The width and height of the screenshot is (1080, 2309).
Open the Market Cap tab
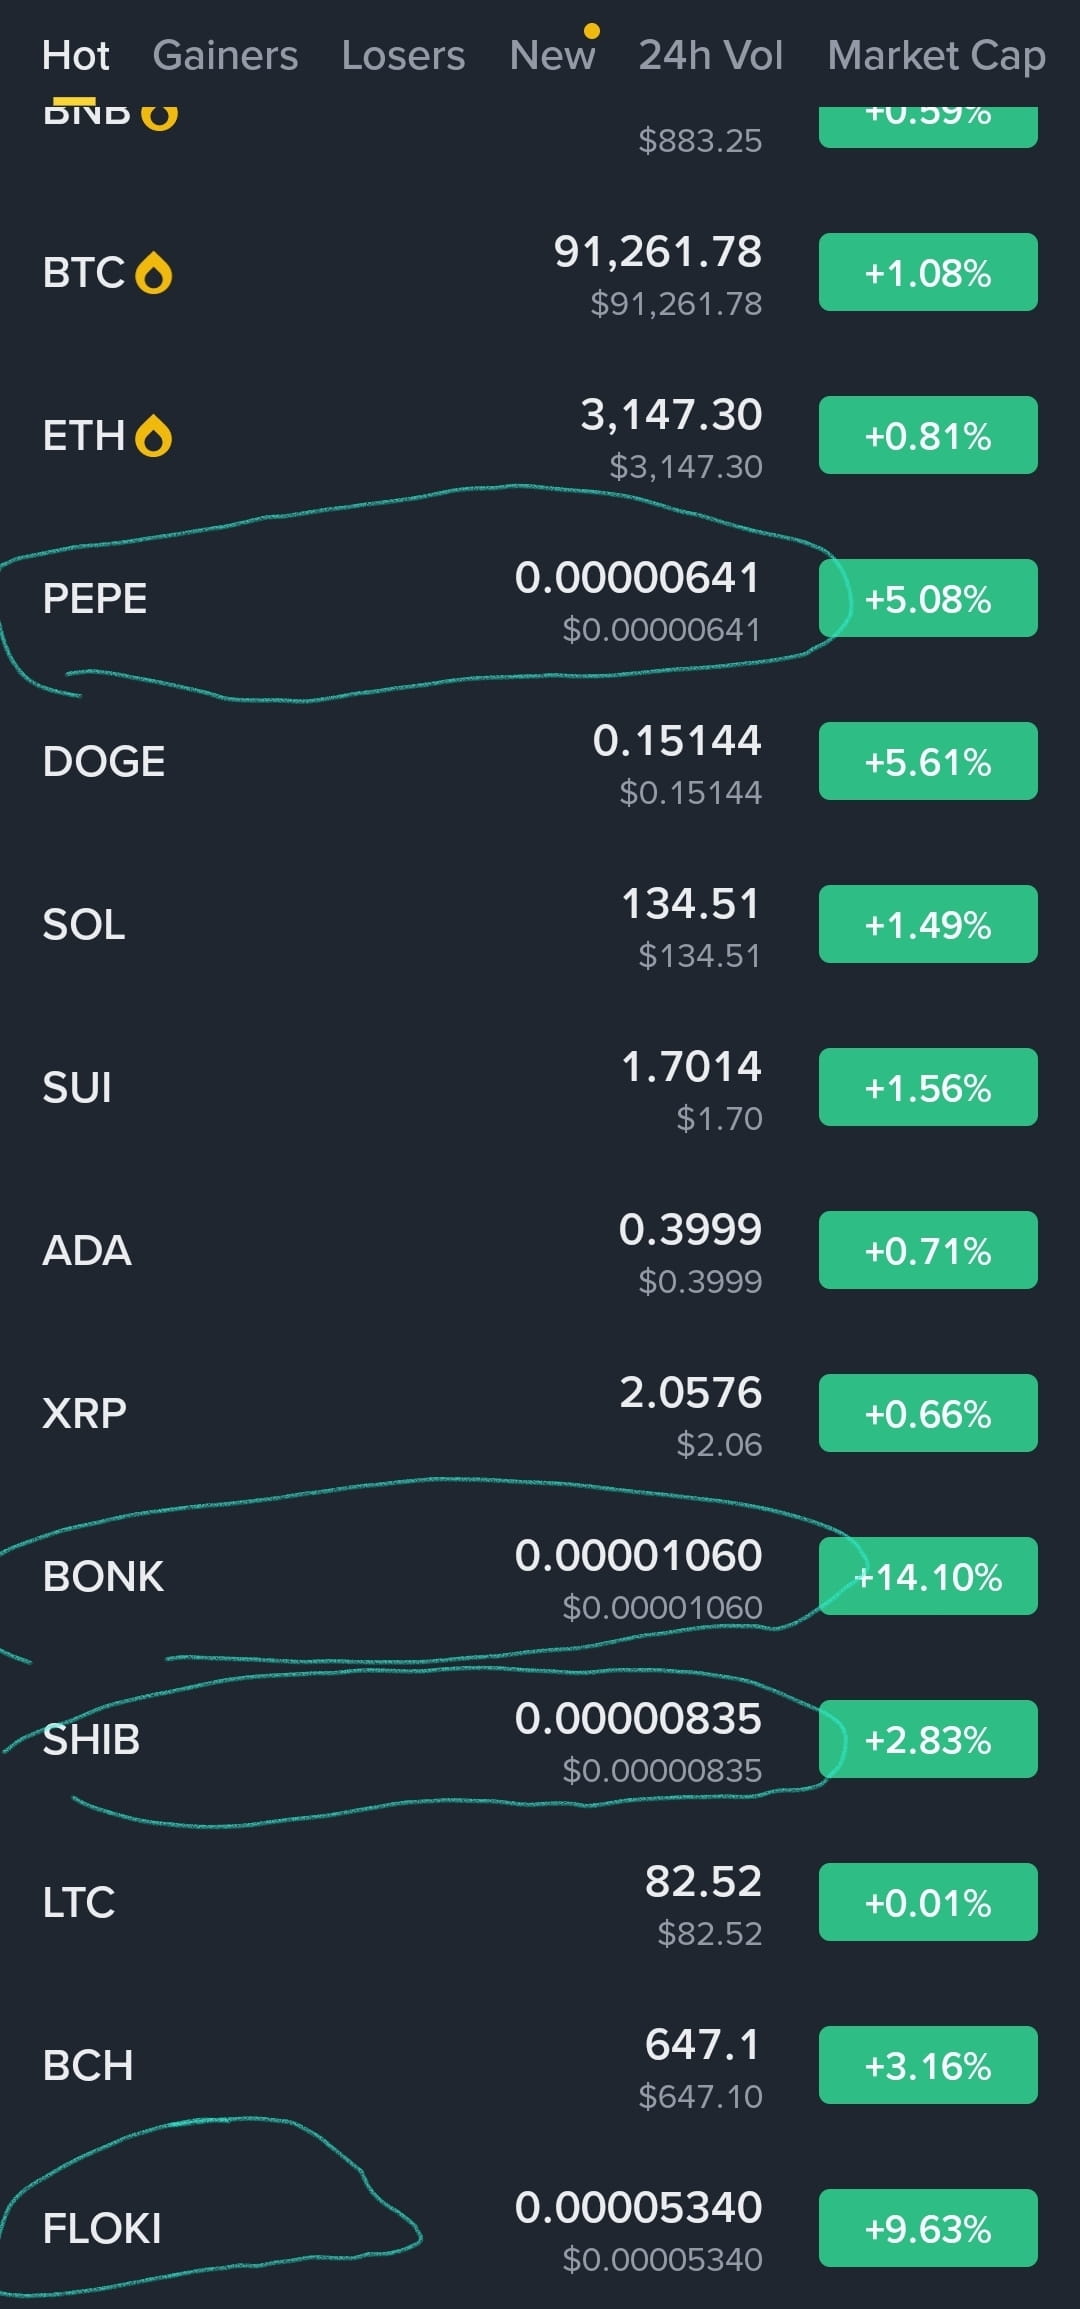click(936, 55)
